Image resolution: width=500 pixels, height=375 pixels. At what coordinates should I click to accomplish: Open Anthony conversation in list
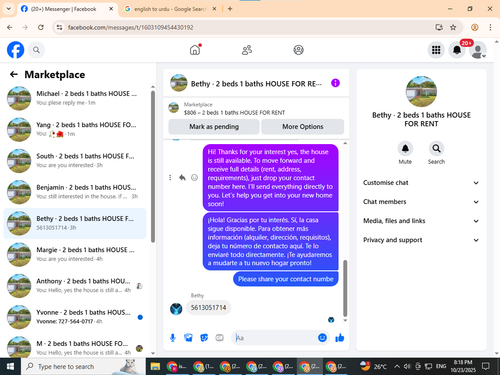point(75,286)
